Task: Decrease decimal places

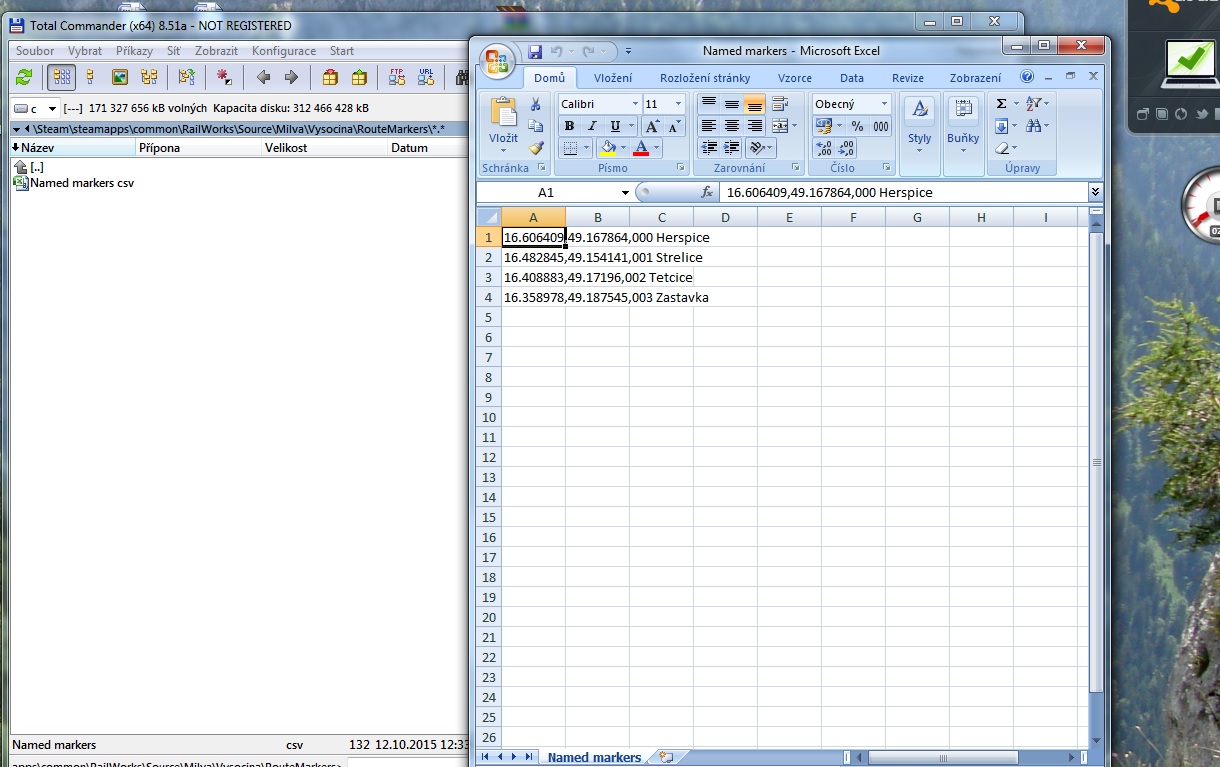Action: [846, 148]
